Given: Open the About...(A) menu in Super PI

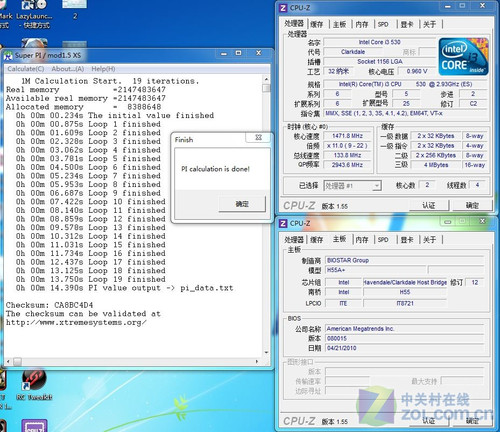Looking at the screenshot, I should (68, 69).
